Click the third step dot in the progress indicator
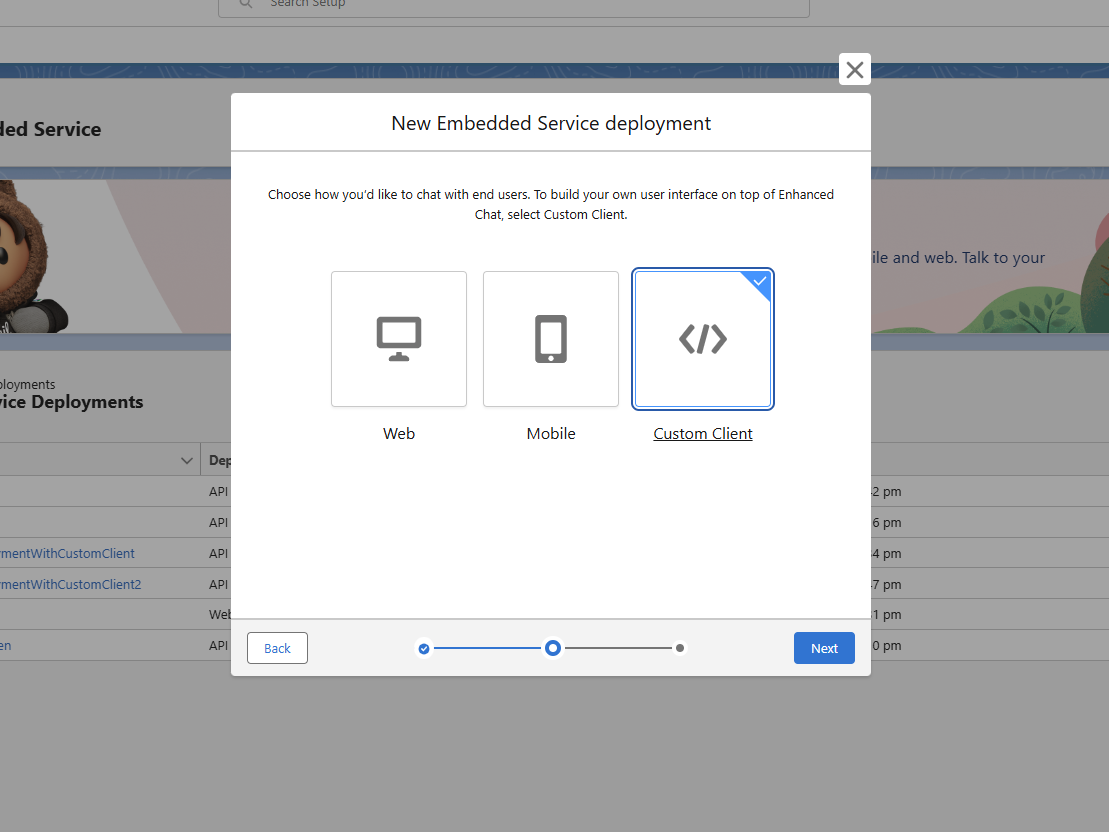The height and width of the screenshot is (832, 1109). 680,648
